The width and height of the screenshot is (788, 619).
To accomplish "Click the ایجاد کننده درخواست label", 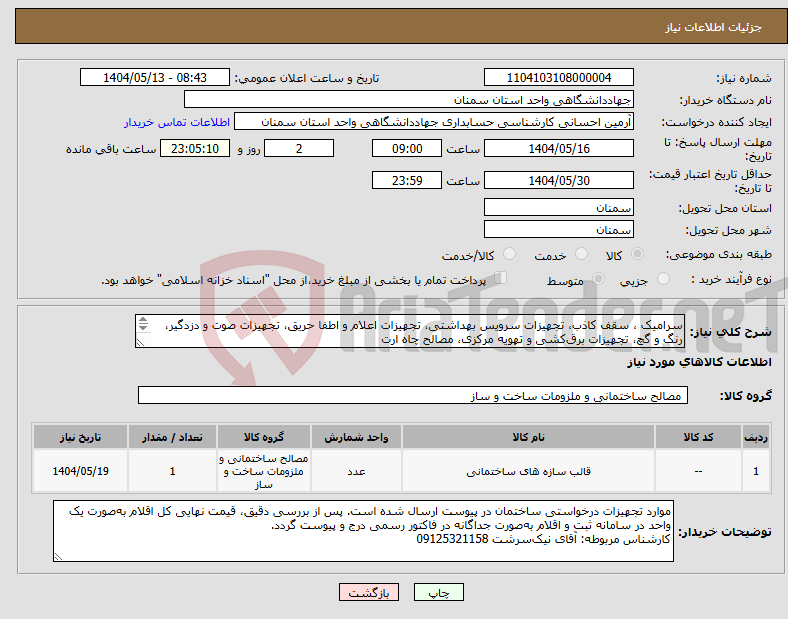I will 716,122.
